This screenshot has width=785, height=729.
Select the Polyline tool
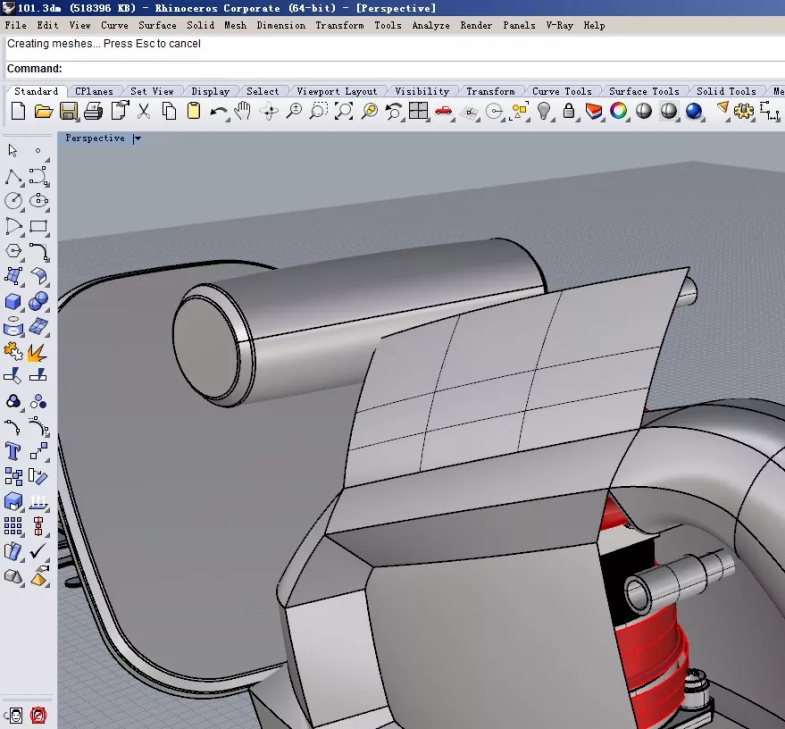[13, 177]
